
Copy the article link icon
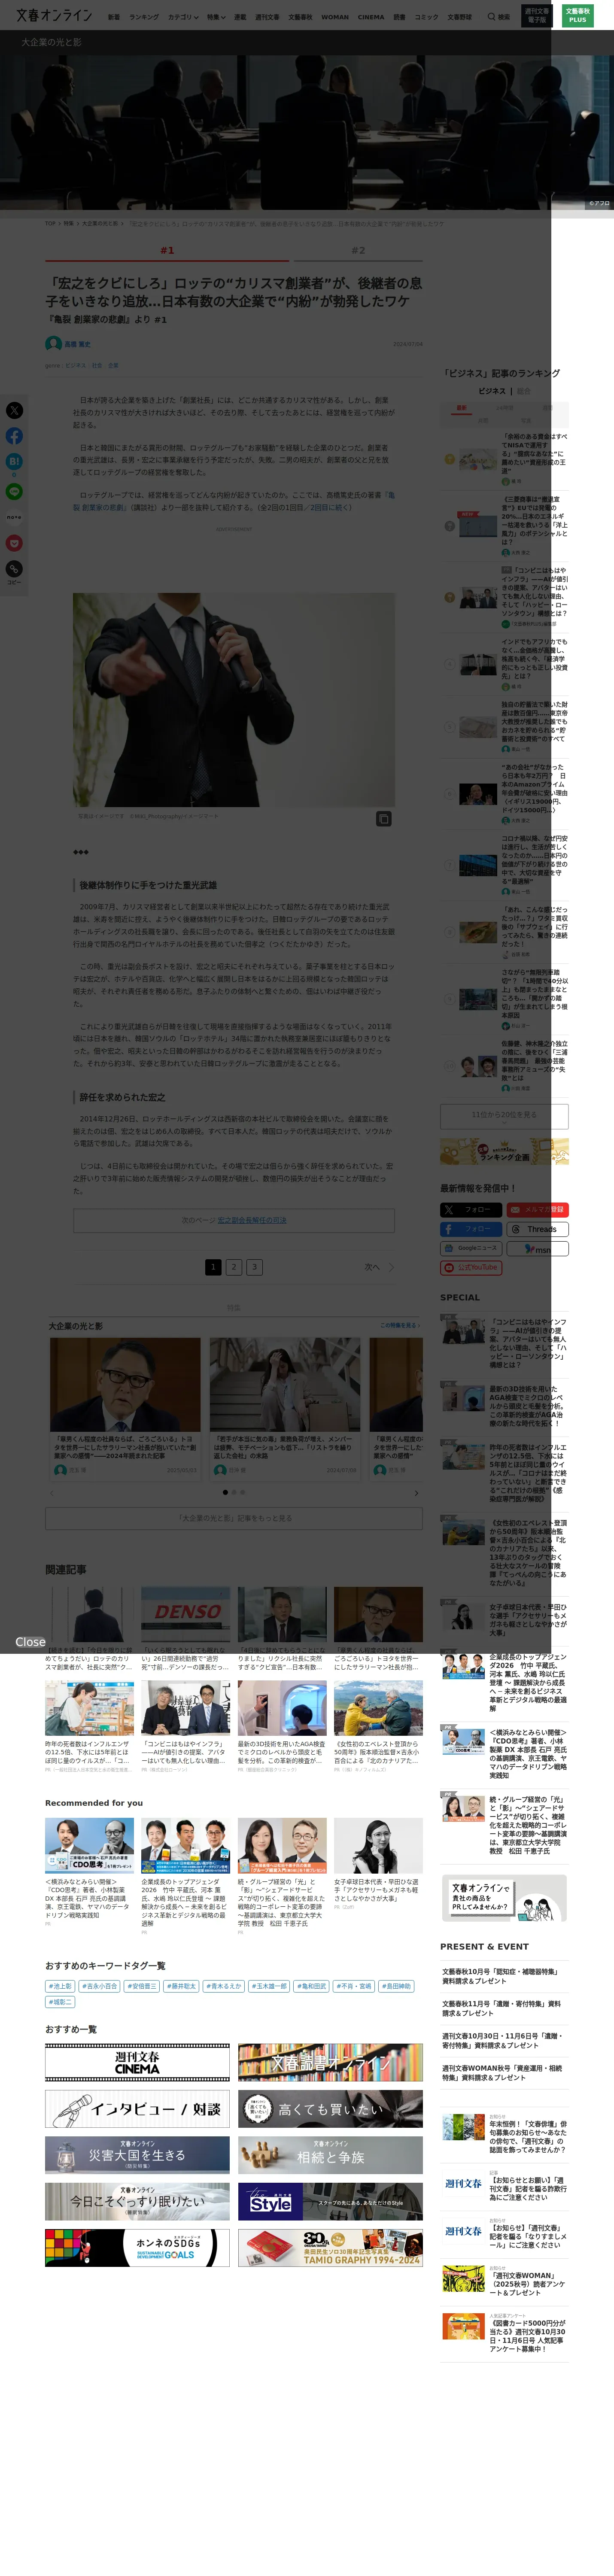pyautogui.click(x=14, y=569)
